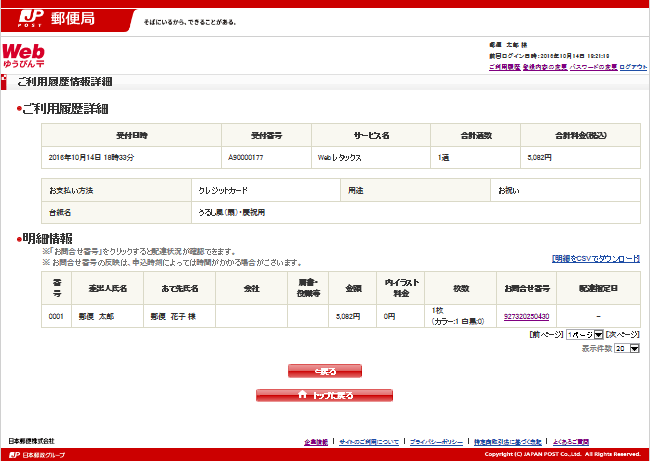The height and width of the screenshot is (464, 653).
Task: Click the ログアウト link
Action: pyautogui.click(x=633, y=67)
